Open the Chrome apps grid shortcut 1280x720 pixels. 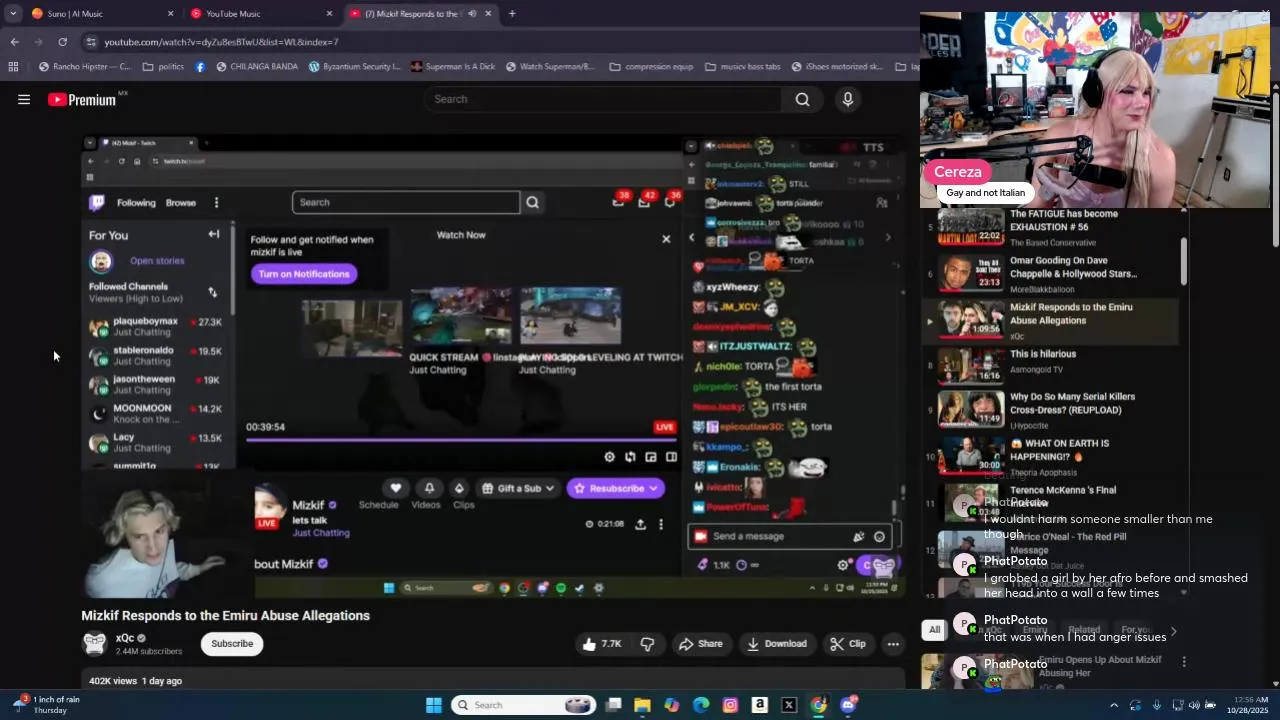coord(13,67)
